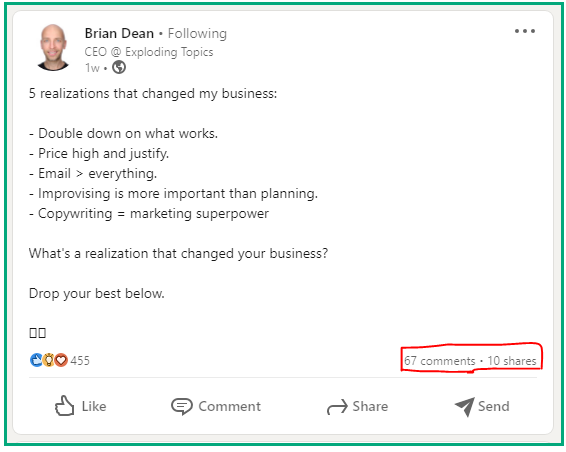Viewport: 566px width, 452px height.
Task: Click CEO @ Exploding Topics headline
Action: 149,52
